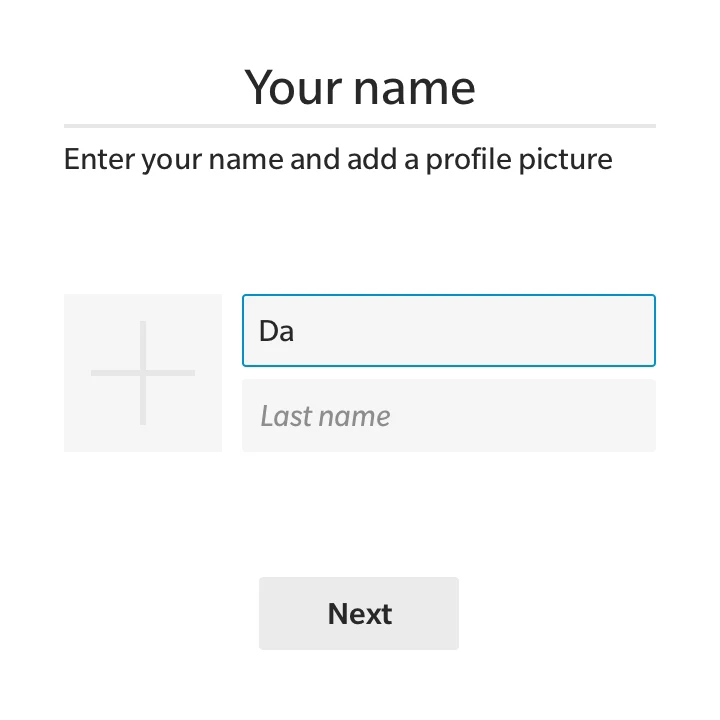Image resolution: width=720 pixels, height=720 pixels.
Task: Click the Last name input field
Action: click(448, 416)
